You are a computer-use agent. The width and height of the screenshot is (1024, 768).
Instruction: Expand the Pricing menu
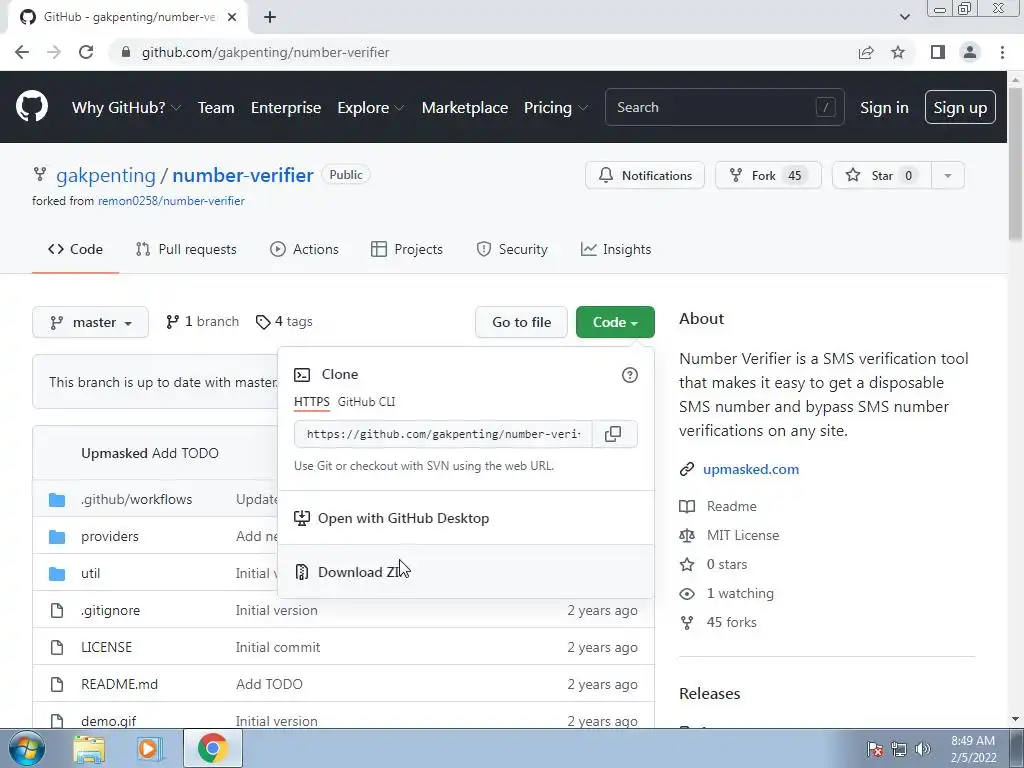coord(555,108)
